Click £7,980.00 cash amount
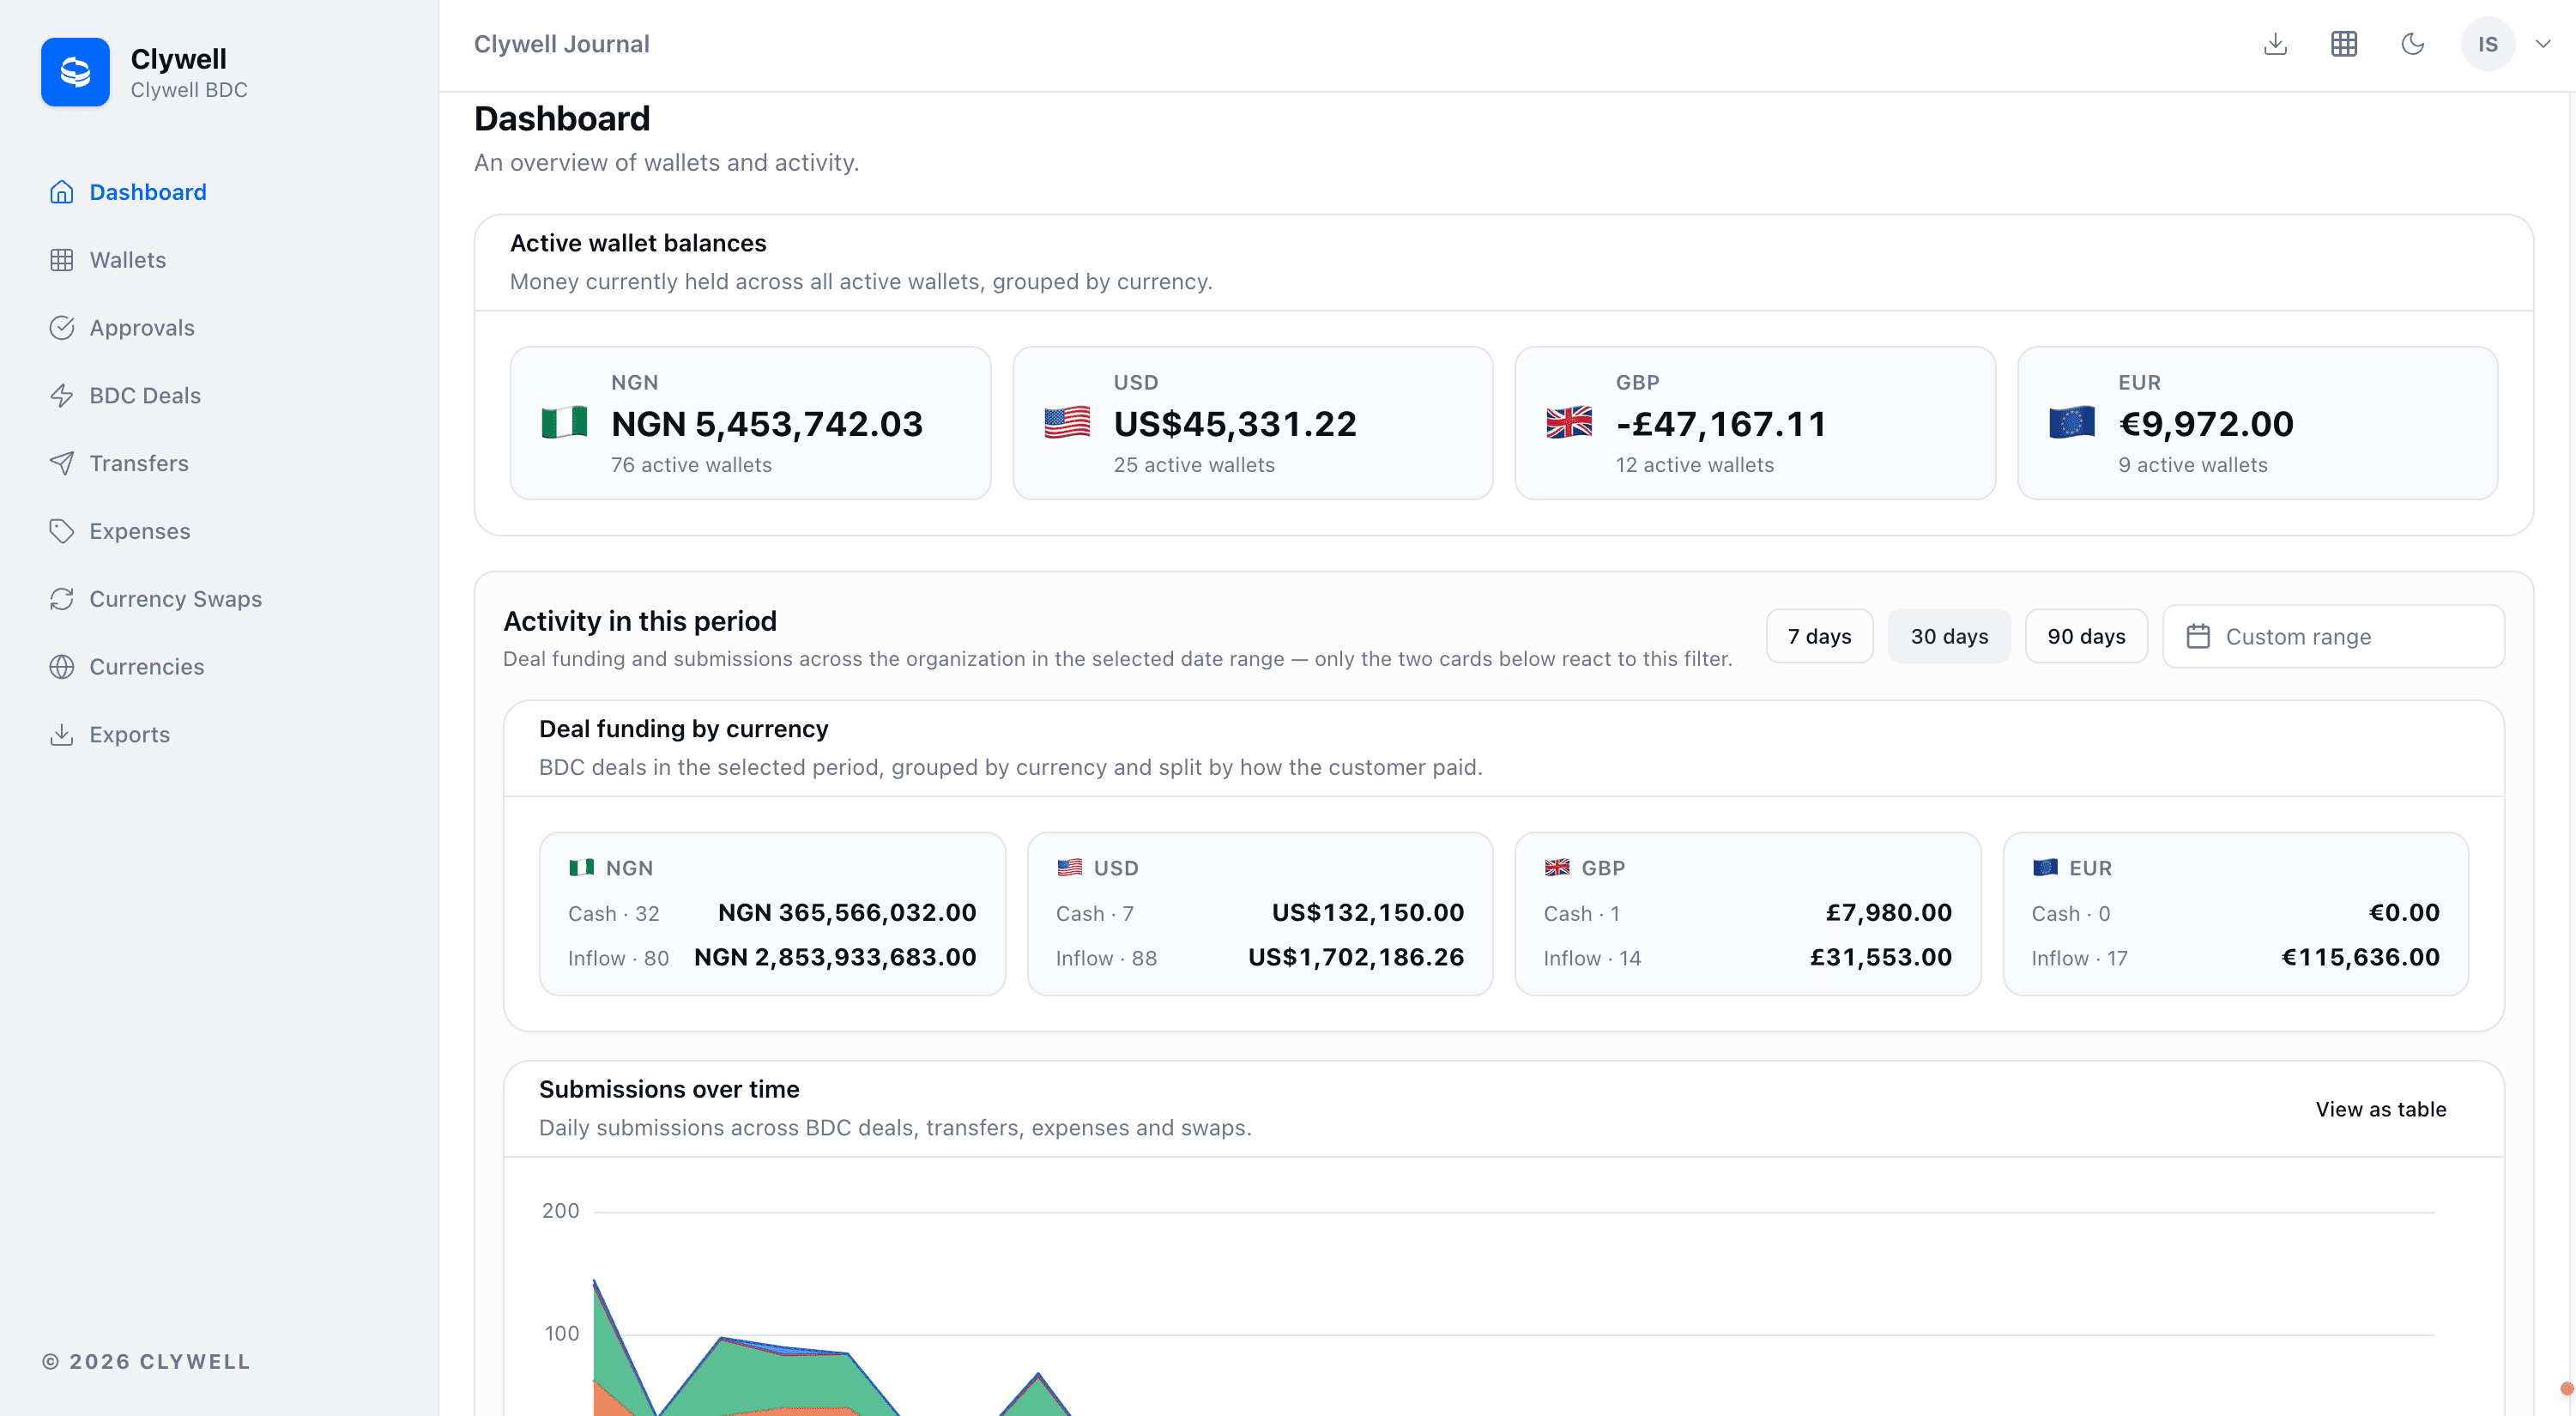This screenshot has height=1416, width=2576. [x=1888, y=912]
